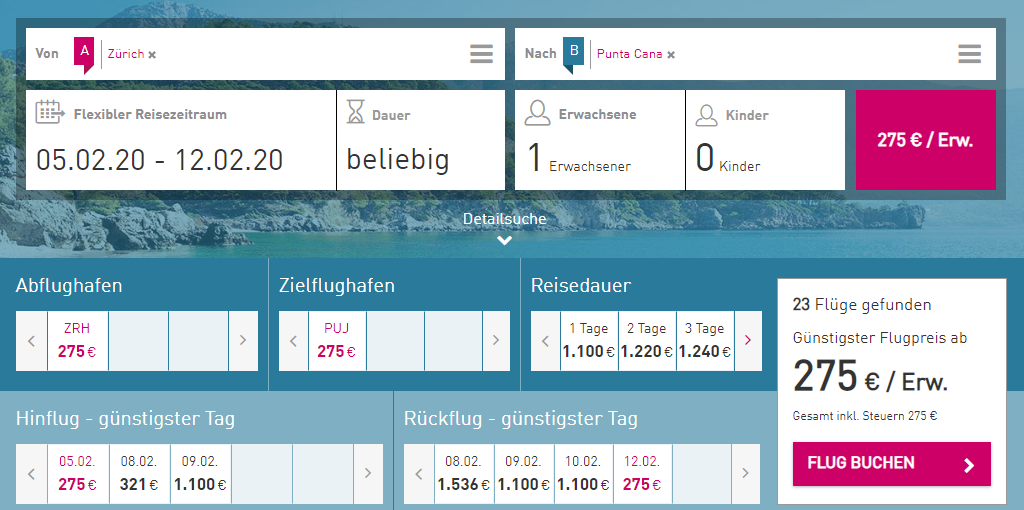
Task: Choose 05.02. outbound flight for 275 €
Action: [x=77, y=474]
